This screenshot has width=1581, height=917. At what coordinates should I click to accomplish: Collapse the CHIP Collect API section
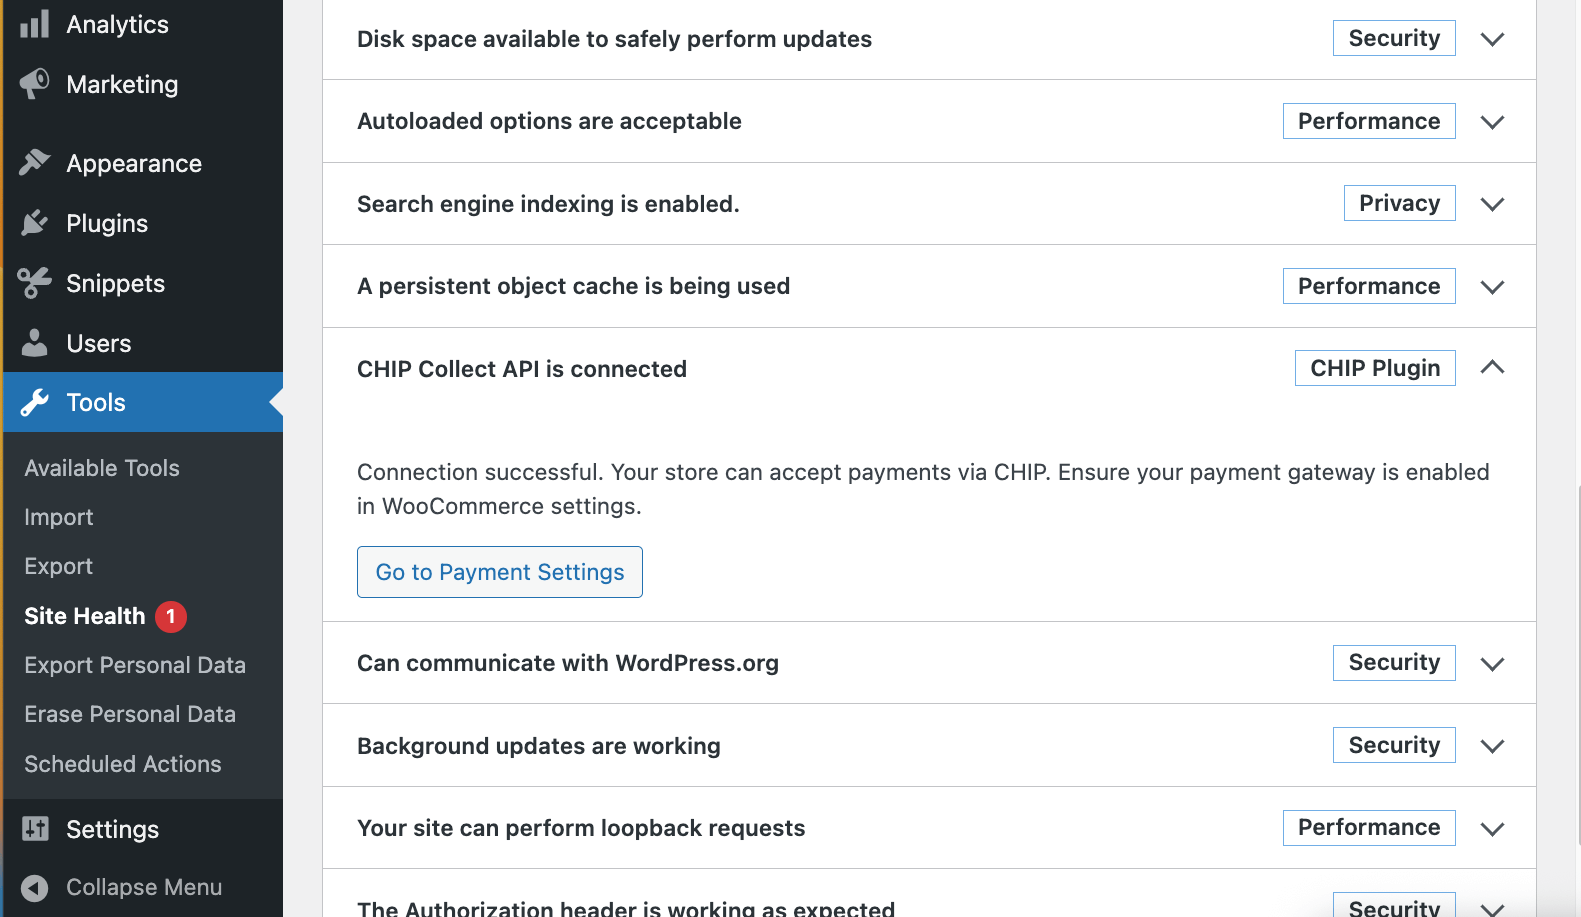1491,368
